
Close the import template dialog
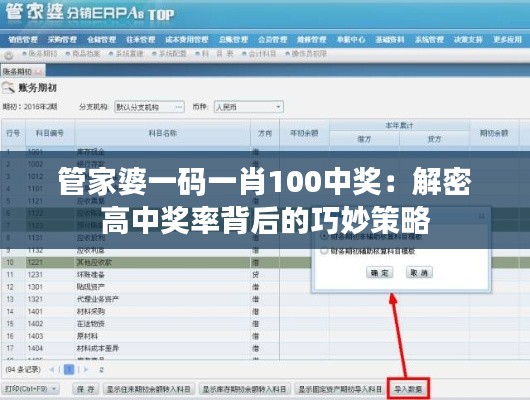coord(482,216)
